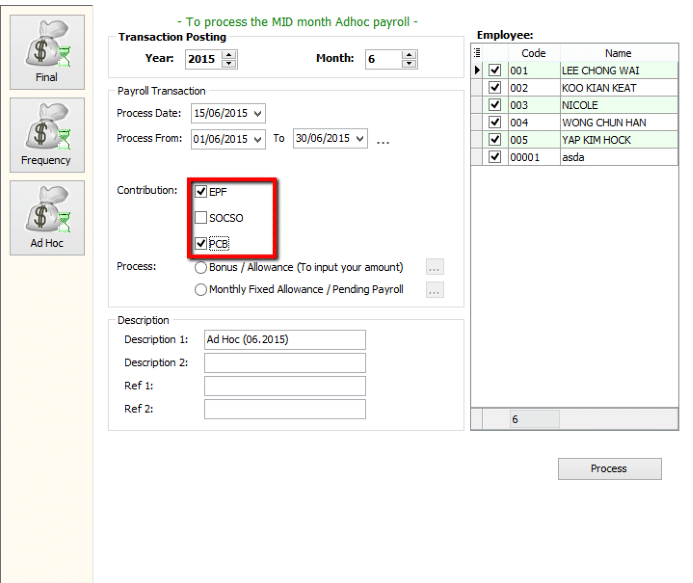Sort employees by Name column header
This screenshot has width=693, height=583.
point(618,53)
